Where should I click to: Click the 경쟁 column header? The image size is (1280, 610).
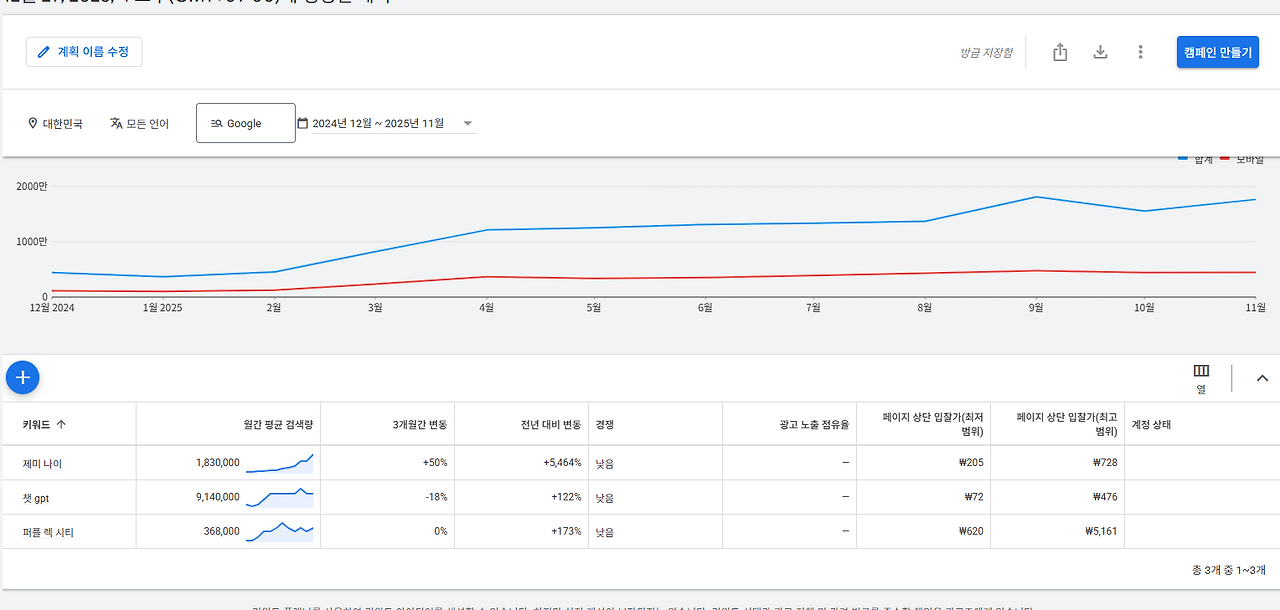[604, 424]
